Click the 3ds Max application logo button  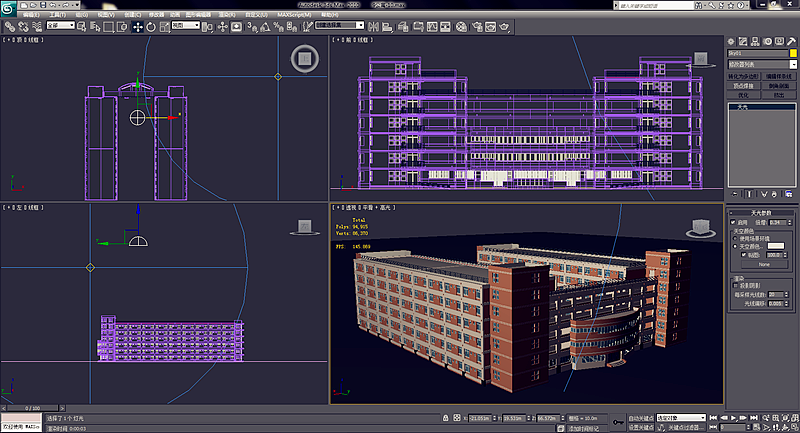click(x=10, y=9)
